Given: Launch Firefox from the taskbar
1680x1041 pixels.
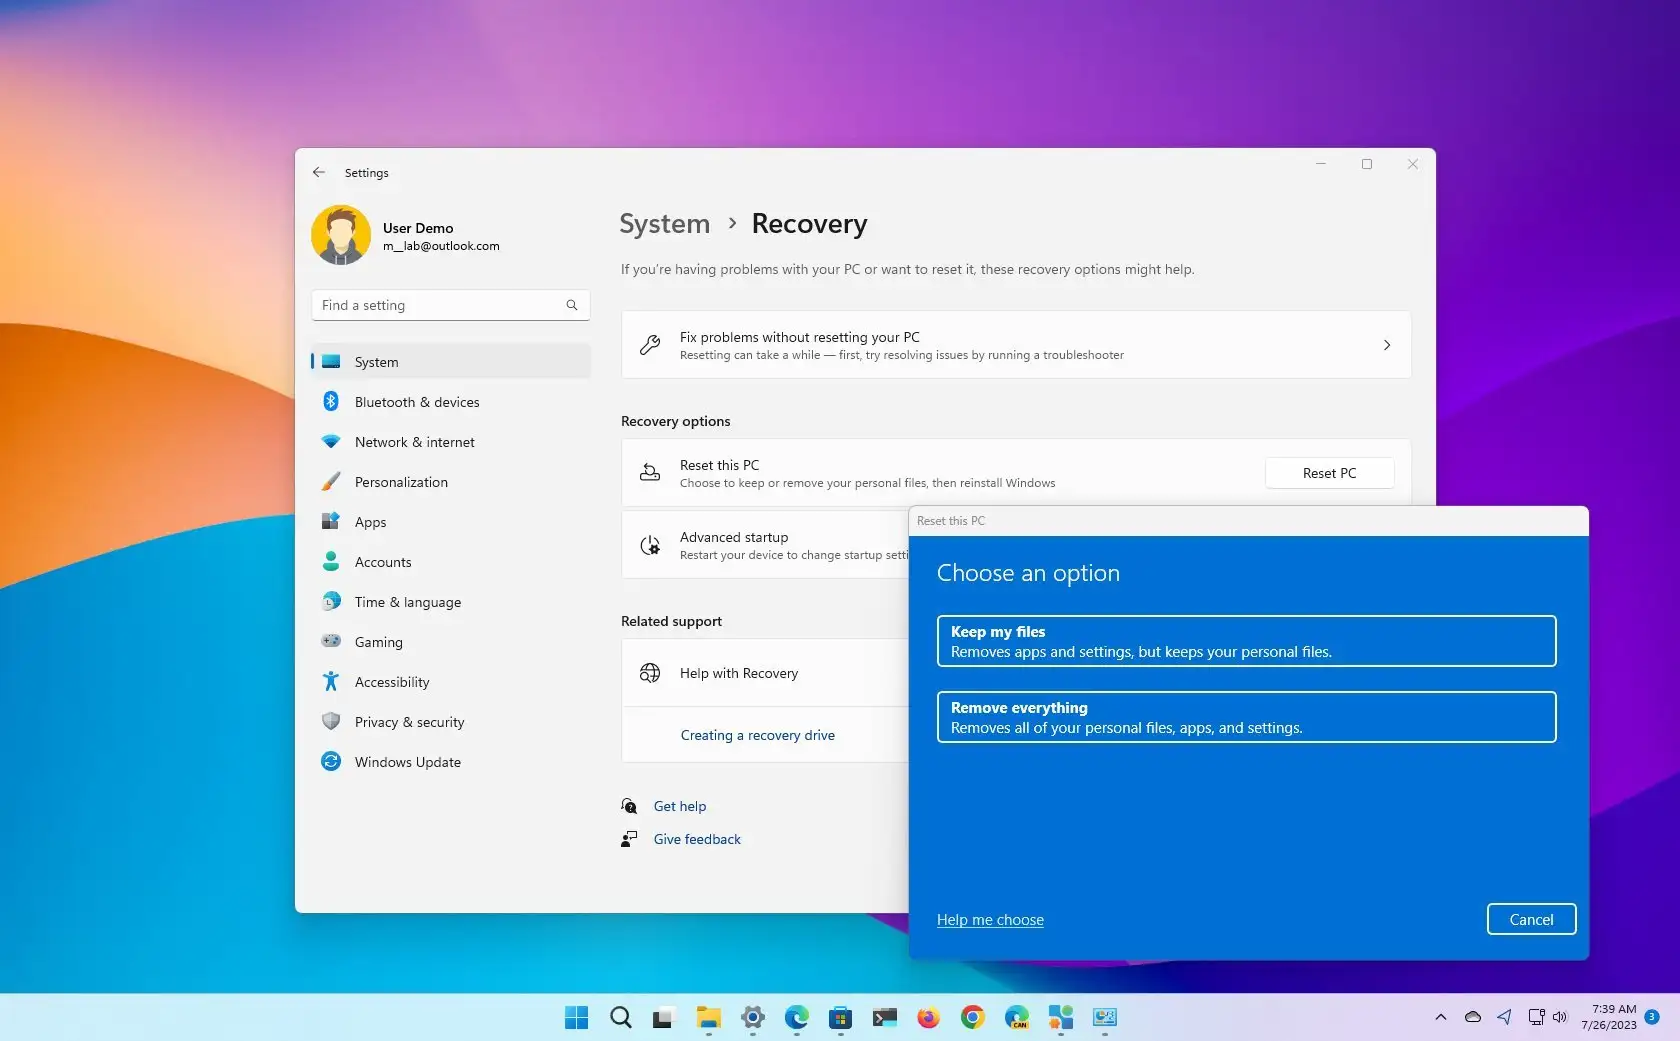Looking at the screenshot, I should 927,1018.
